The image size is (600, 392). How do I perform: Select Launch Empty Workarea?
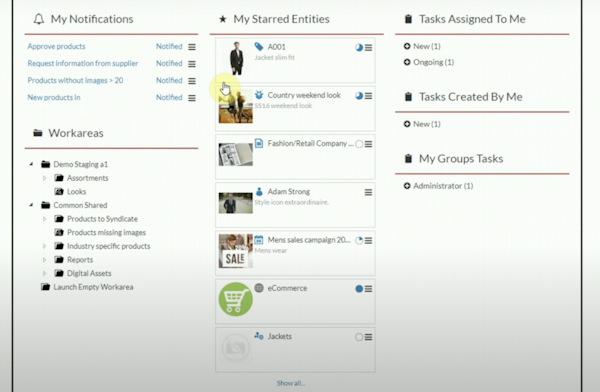93,287
